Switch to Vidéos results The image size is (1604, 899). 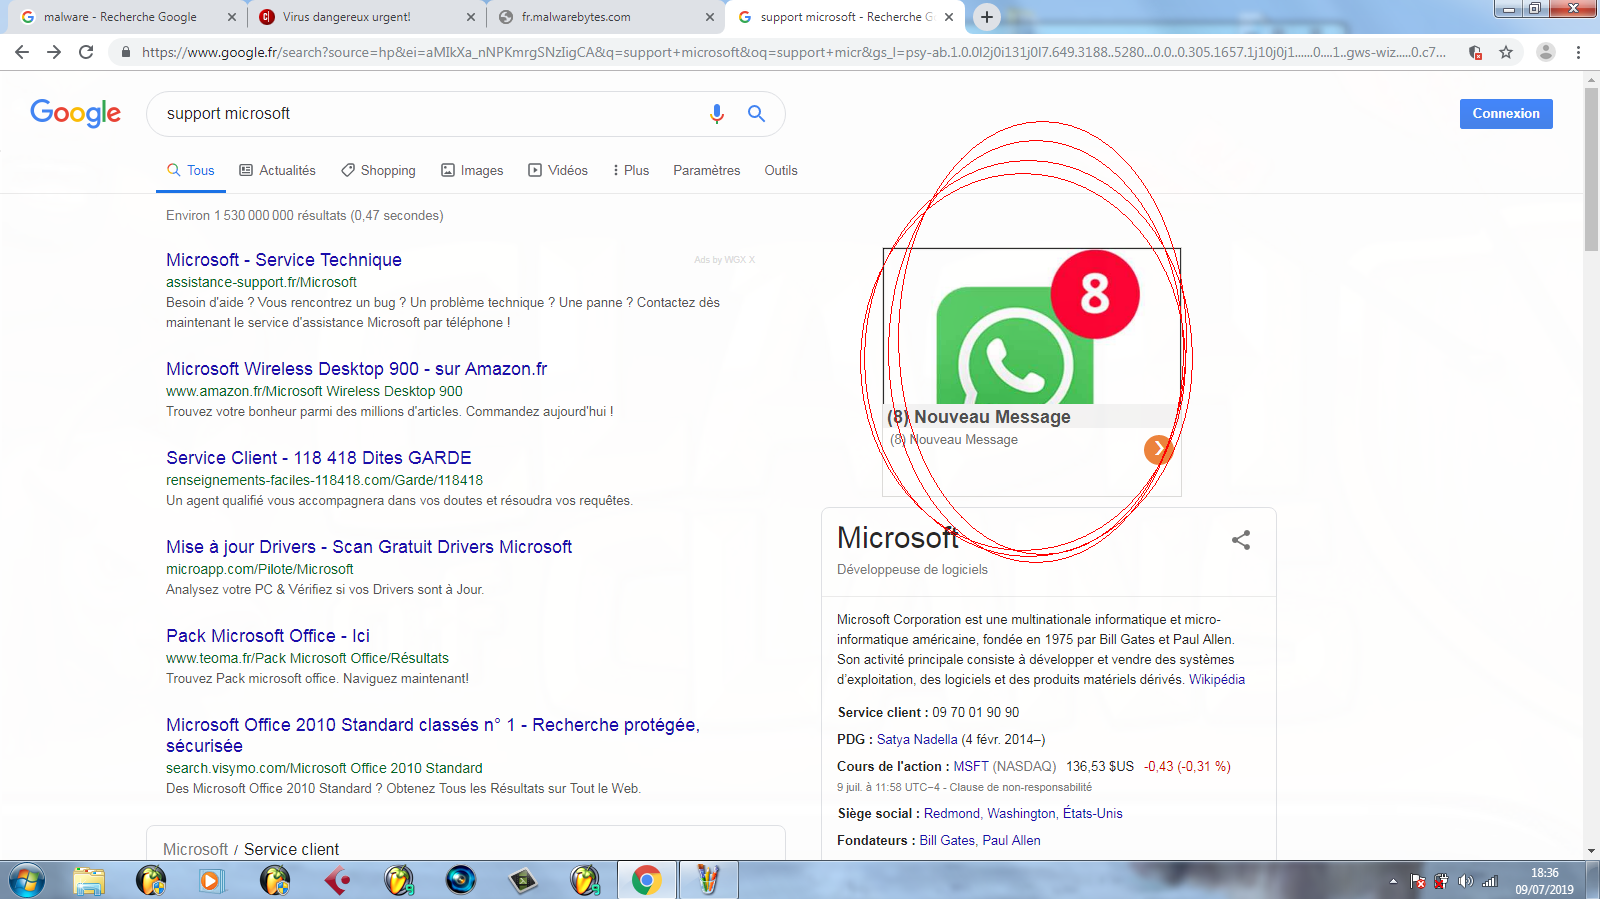pyautogui.click(x=558, y=171)
